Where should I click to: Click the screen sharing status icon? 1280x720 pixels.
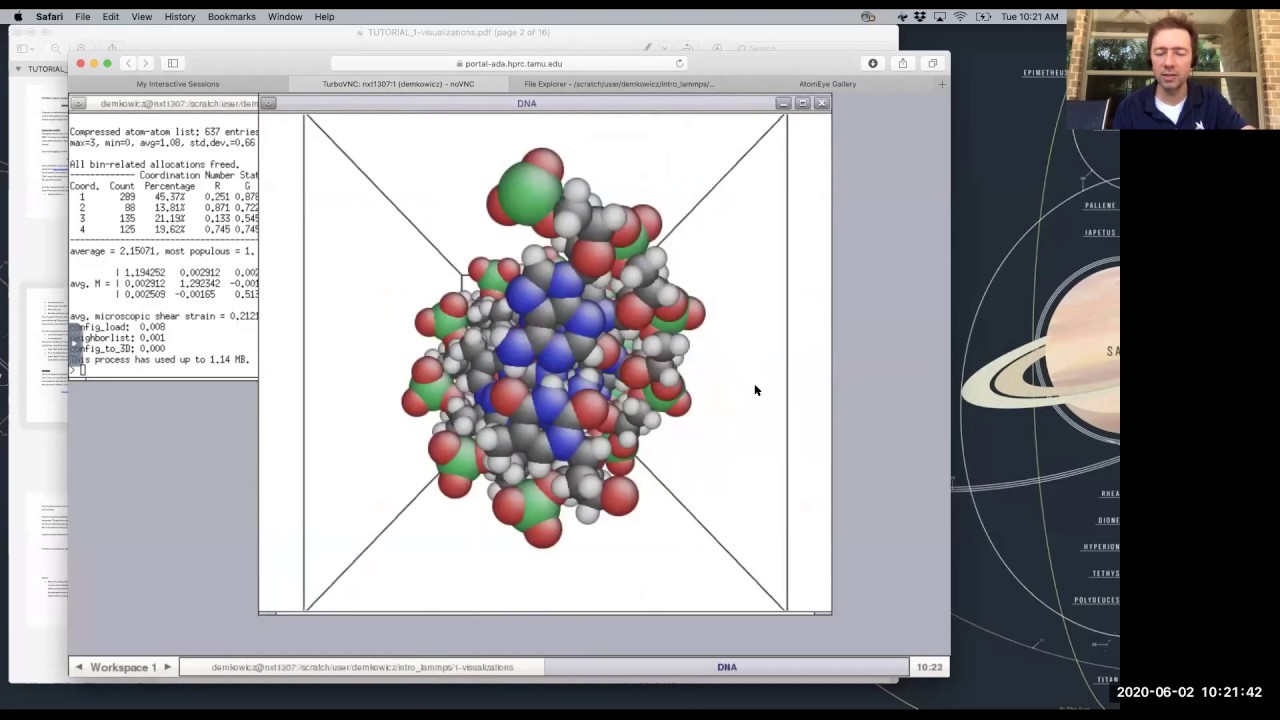868,16
